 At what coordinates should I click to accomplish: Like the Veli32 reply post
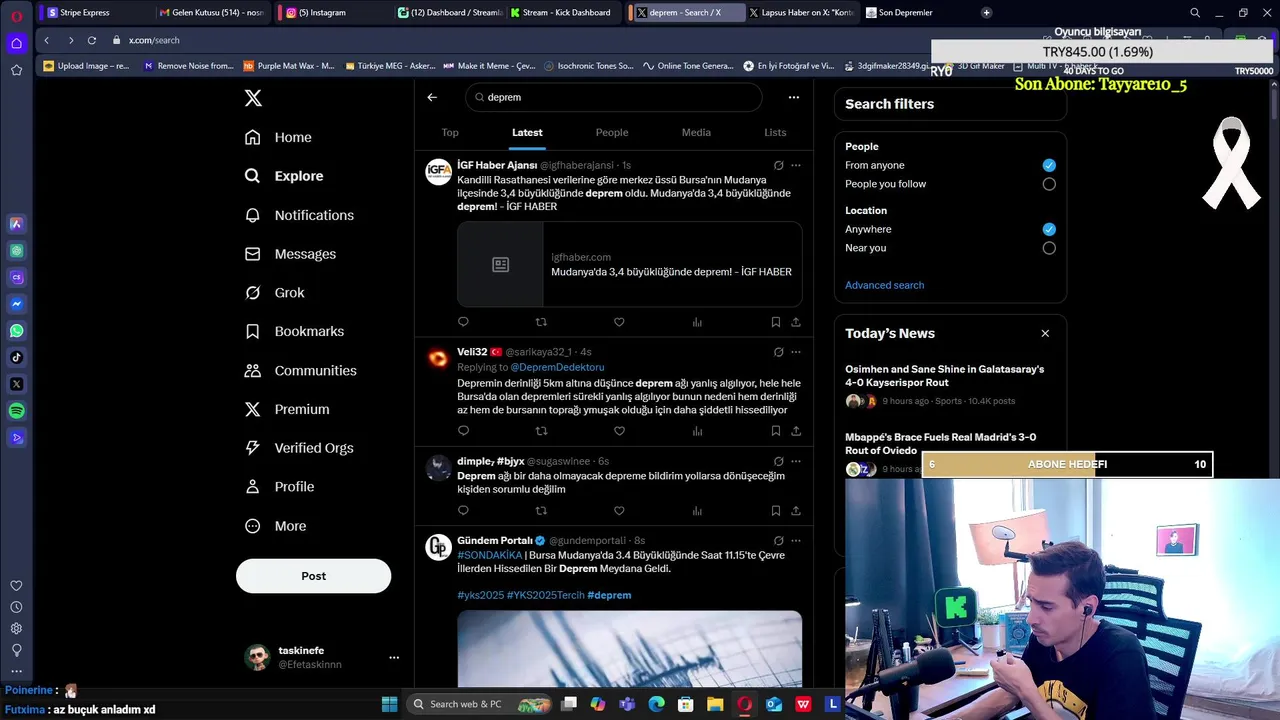click(x=619, y=431)
